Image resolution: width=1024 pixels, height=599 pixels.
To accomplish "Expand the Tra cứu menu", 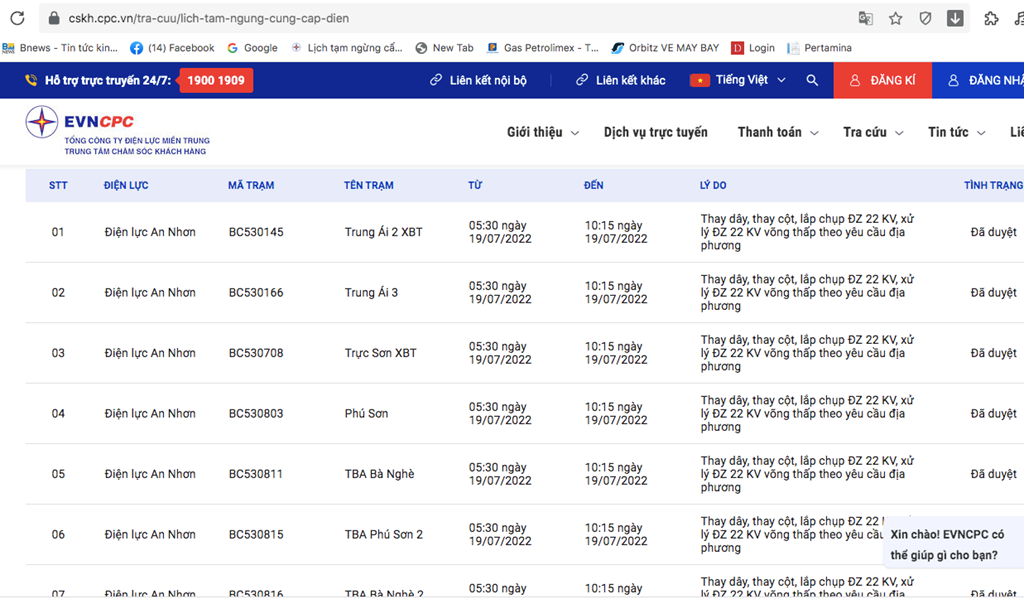I will 873,132.
